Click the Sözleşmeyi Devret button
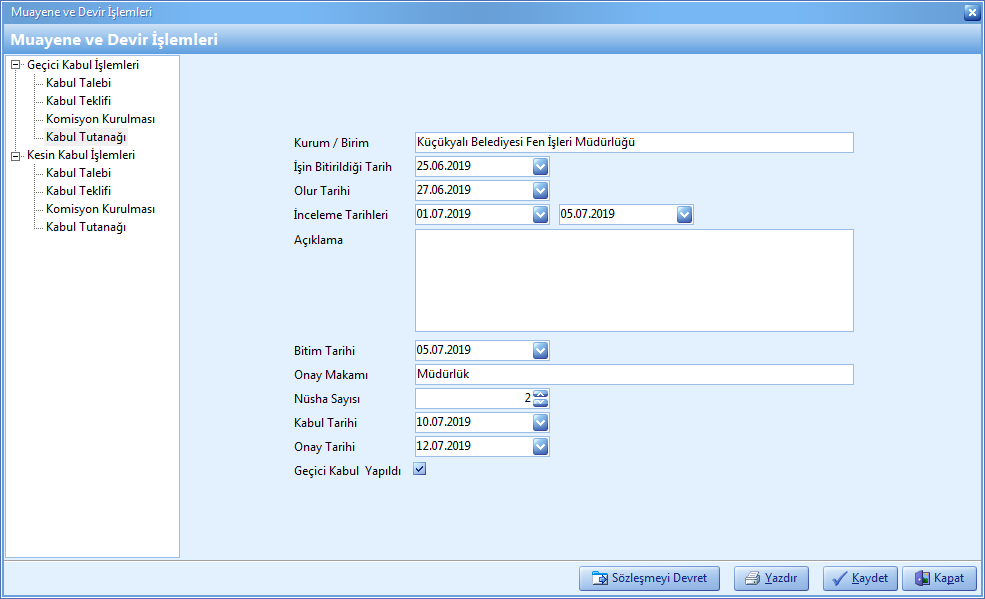Viewport: 985px width, 599px height. [x=649, y=579]
